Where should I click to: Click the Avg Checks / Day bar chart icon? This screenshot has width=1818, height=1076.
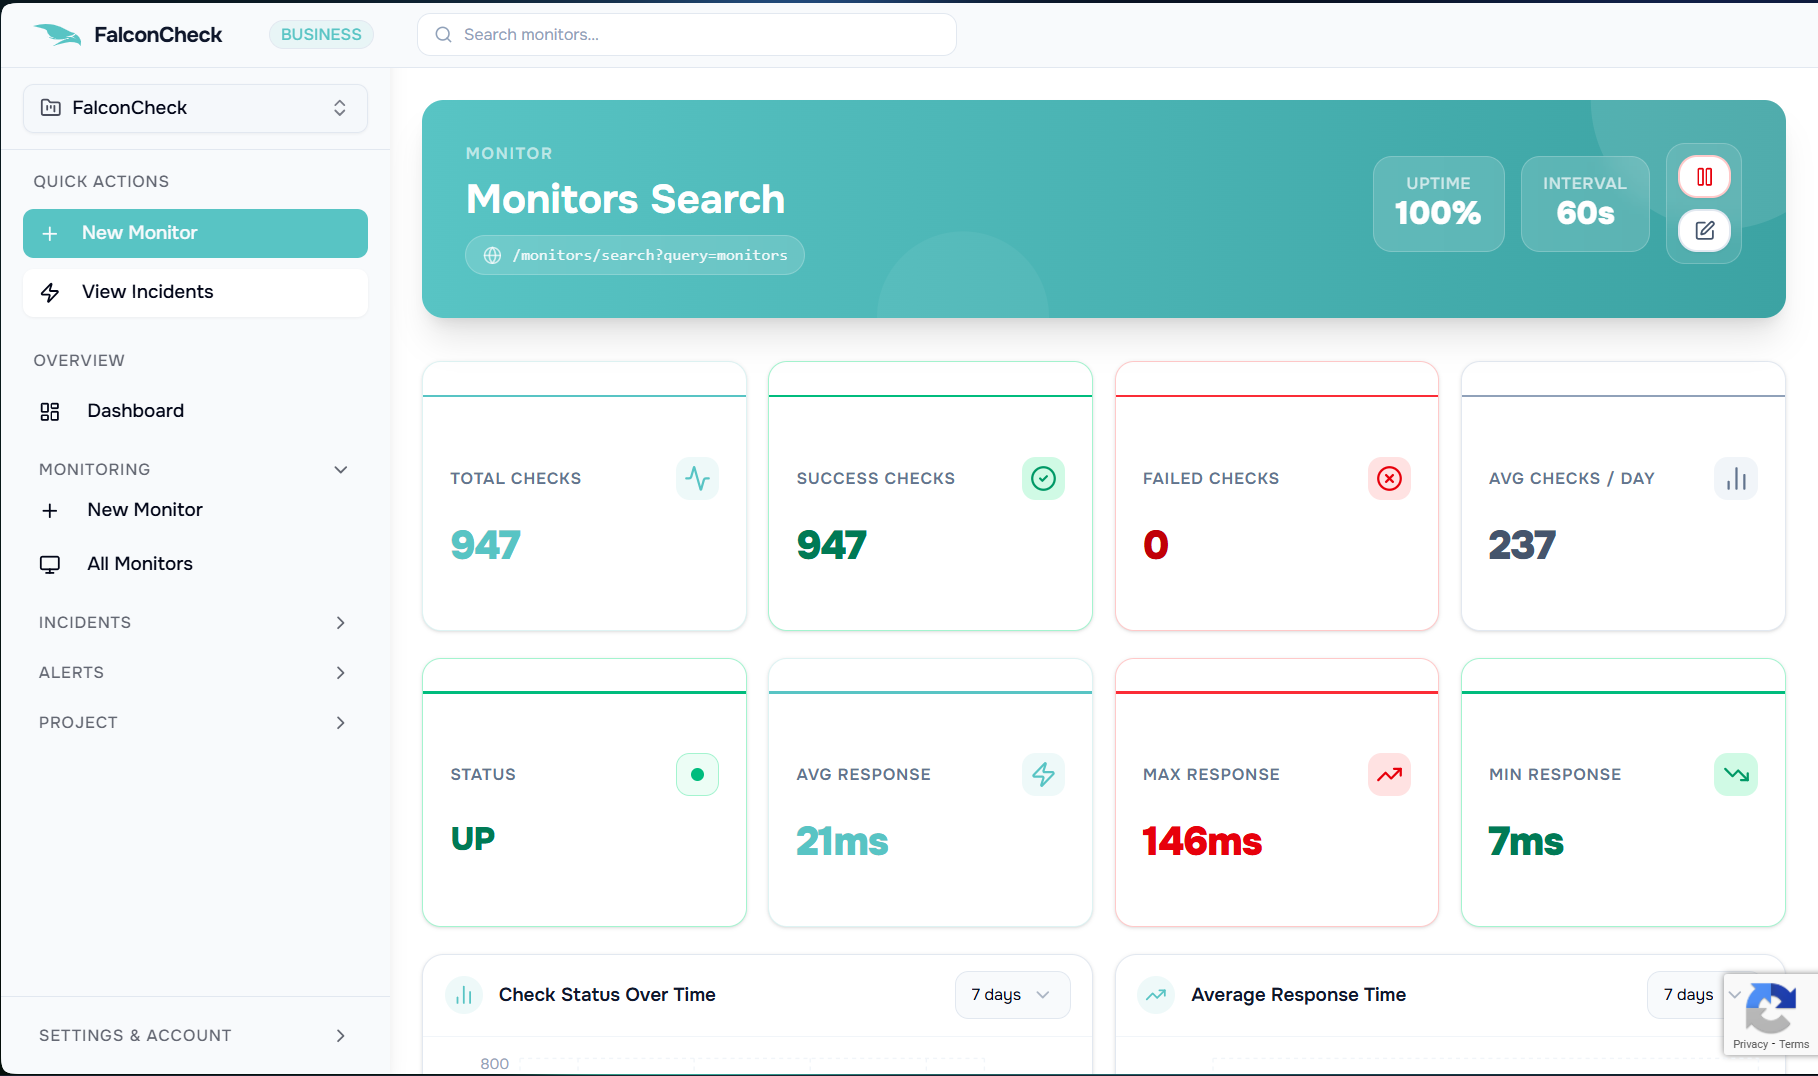tap(1736, 479)
